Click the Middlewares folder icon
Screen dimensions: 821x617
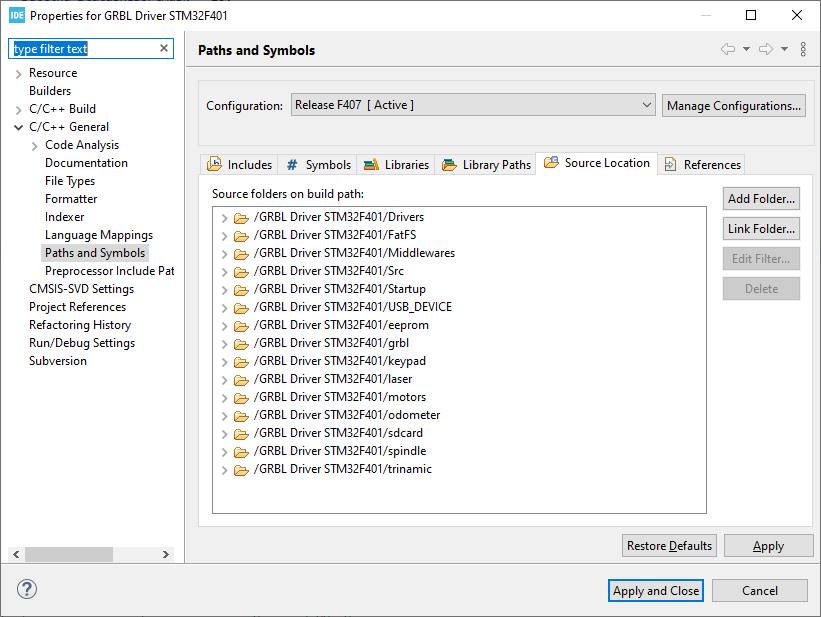pos(241,254)
